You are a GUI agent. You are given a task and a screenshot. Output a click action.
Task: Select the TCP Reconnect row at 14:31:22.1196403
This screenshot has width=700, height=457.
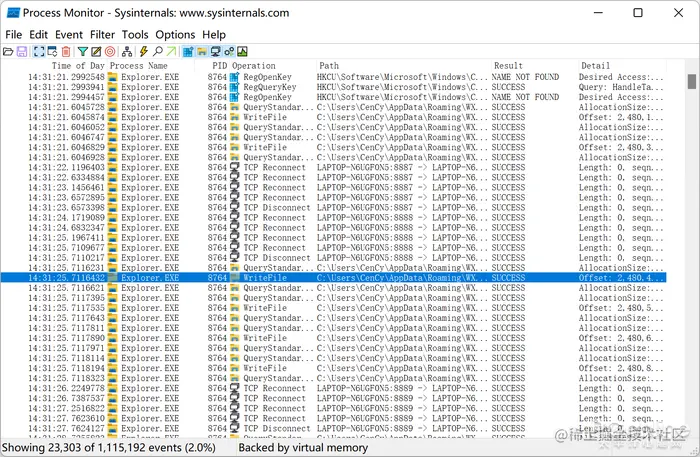pos(333,167)
